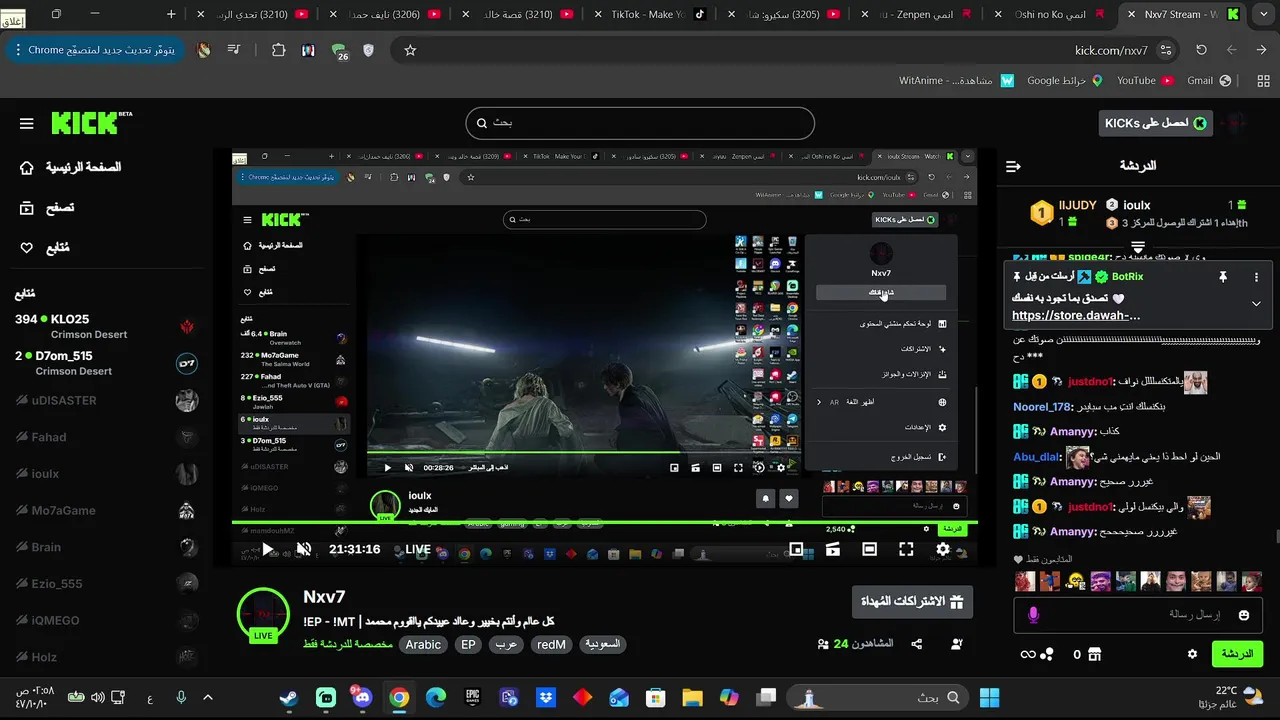Open the متابع following page
Image resolution: width=1280 pixels, height=720 pixels.
pyautogui.click(x=45, y=248)
